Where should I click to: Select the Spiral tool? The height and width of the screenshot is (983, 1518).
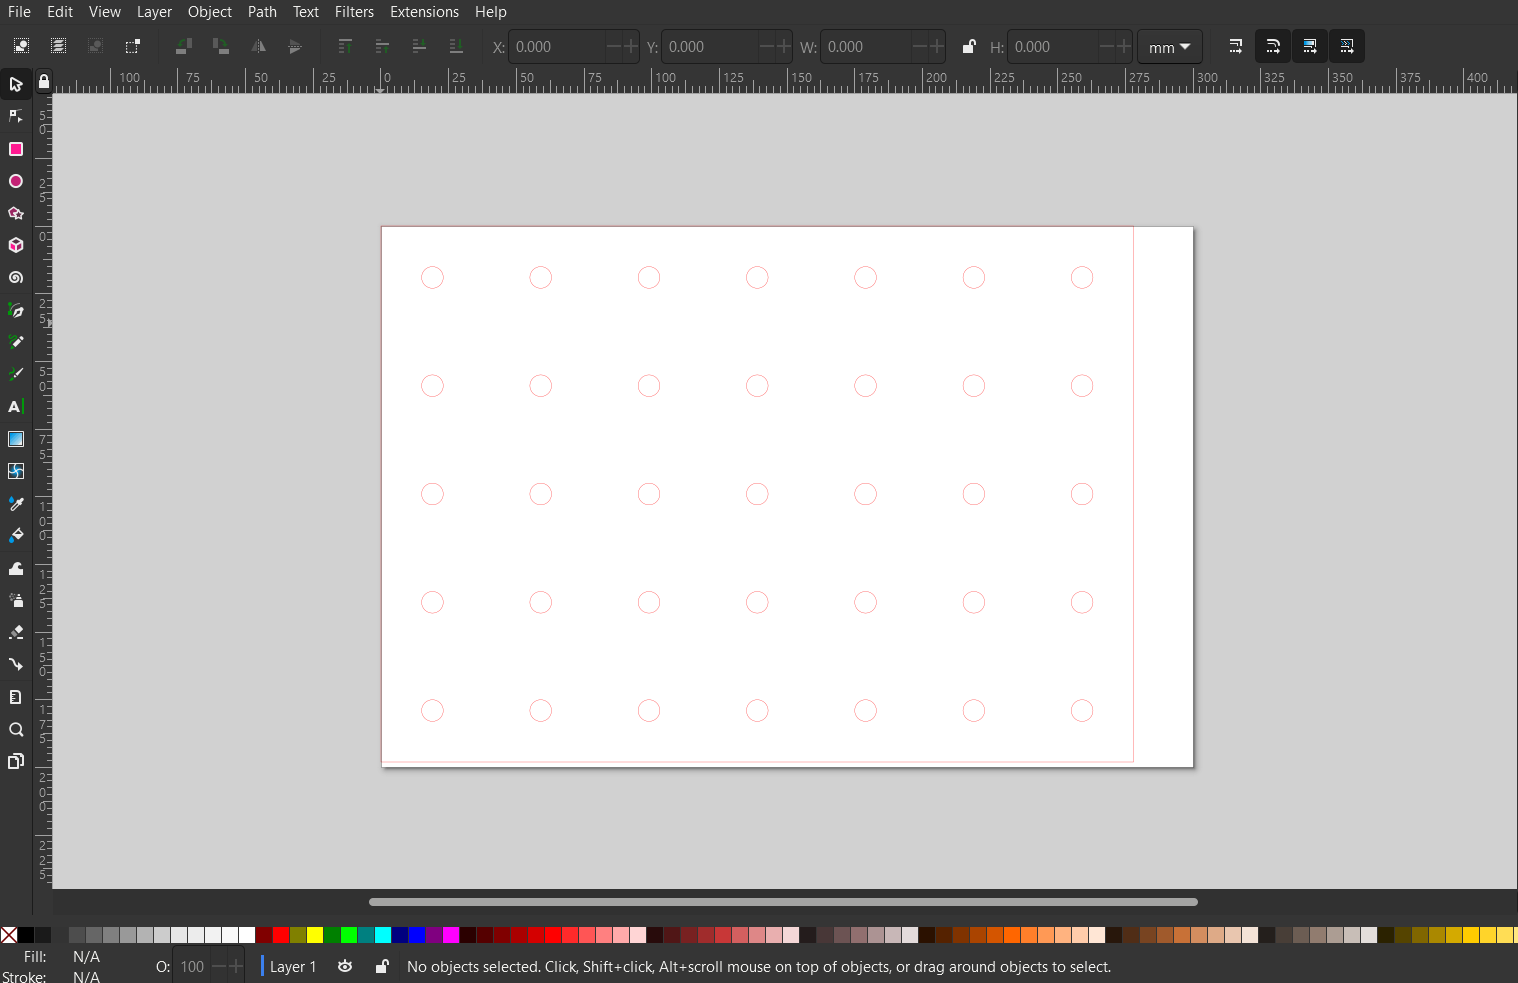click(x=16, y=278)
